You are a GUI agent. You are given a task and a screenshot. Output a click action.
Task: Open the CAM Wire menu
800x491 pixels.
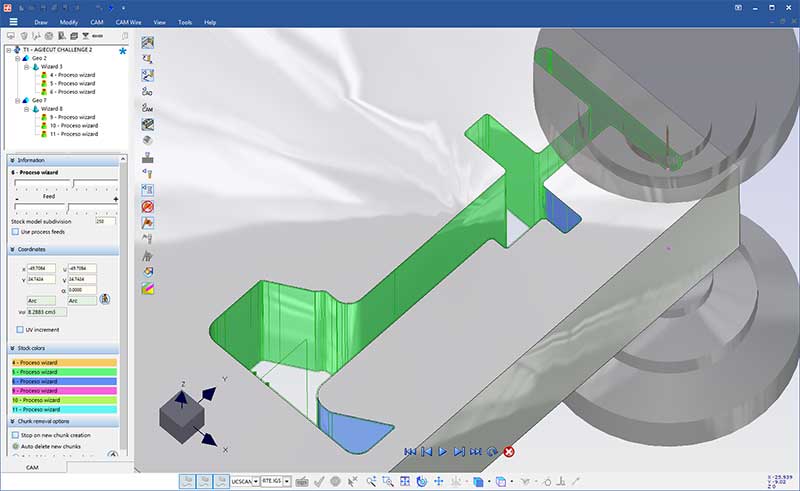coord(129,21)
